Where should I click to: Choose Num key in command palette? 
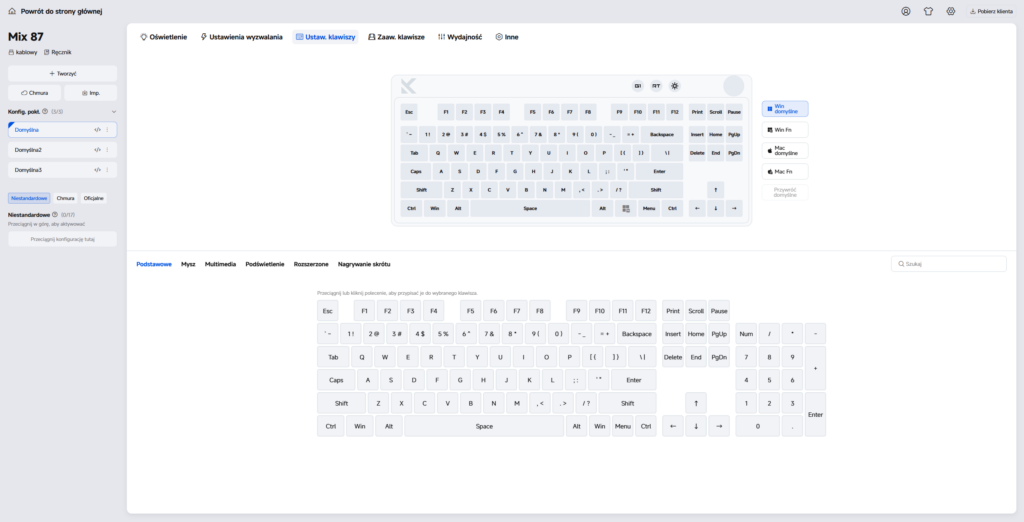746,334
